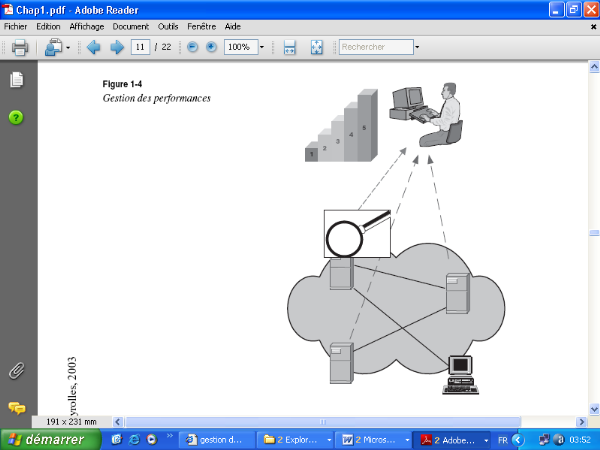The width and height of the screenshot is (600, 450).
Task: Click the zoom out minus button
Action: 192,47
